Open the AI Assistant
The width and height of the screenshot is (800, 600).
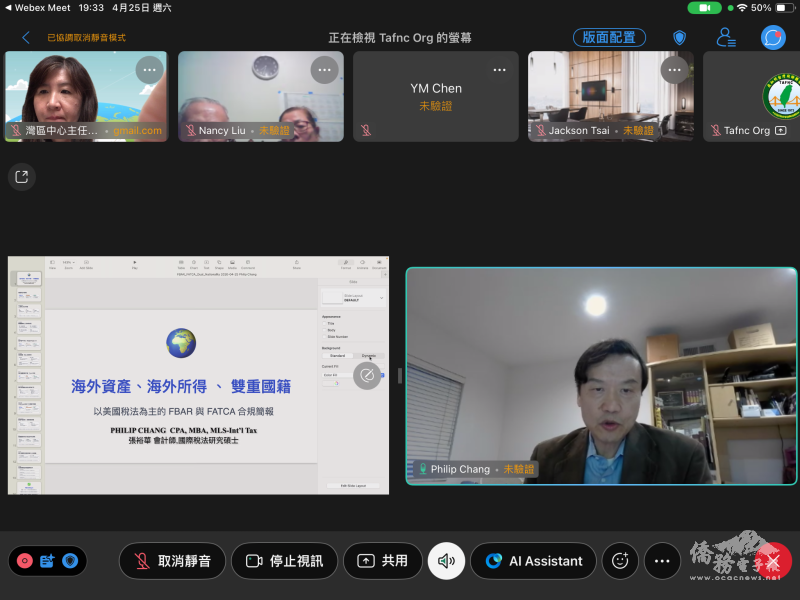pyautogui.click(x=534, y=561)
